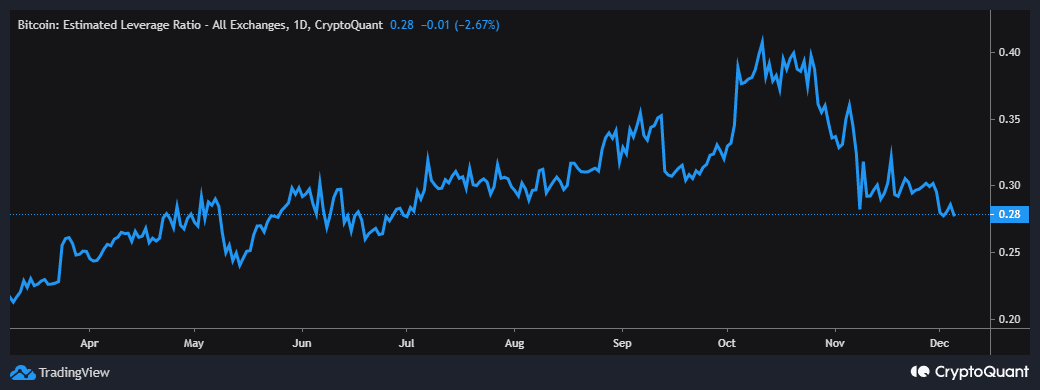The width and height of the screenshot is (1040, 390).
Task: Click the CryptoQuant logo icon
Action: pos(921,371)
